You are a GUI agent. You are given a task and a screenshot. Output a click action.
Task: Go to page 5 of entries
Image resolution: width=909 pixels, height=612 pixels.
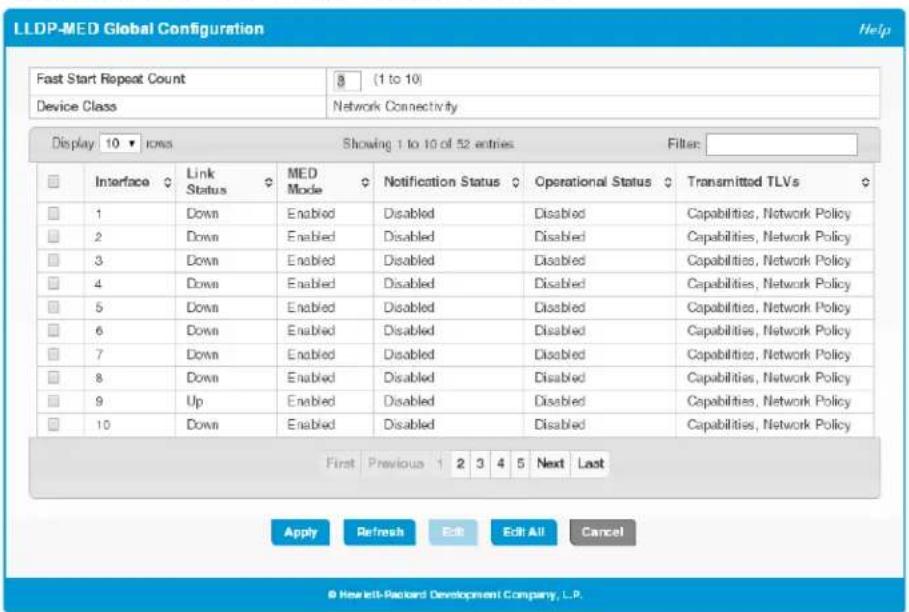[521, 464]
